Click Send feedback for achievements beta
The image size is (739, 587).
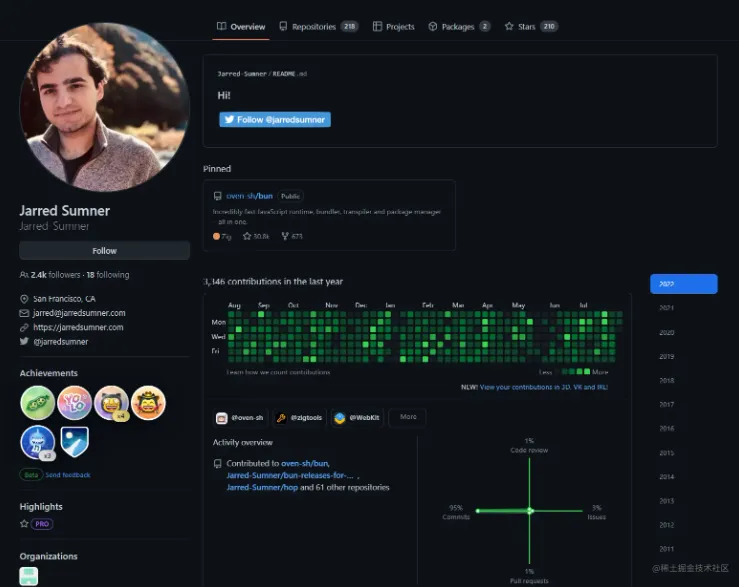pos(68,475)
